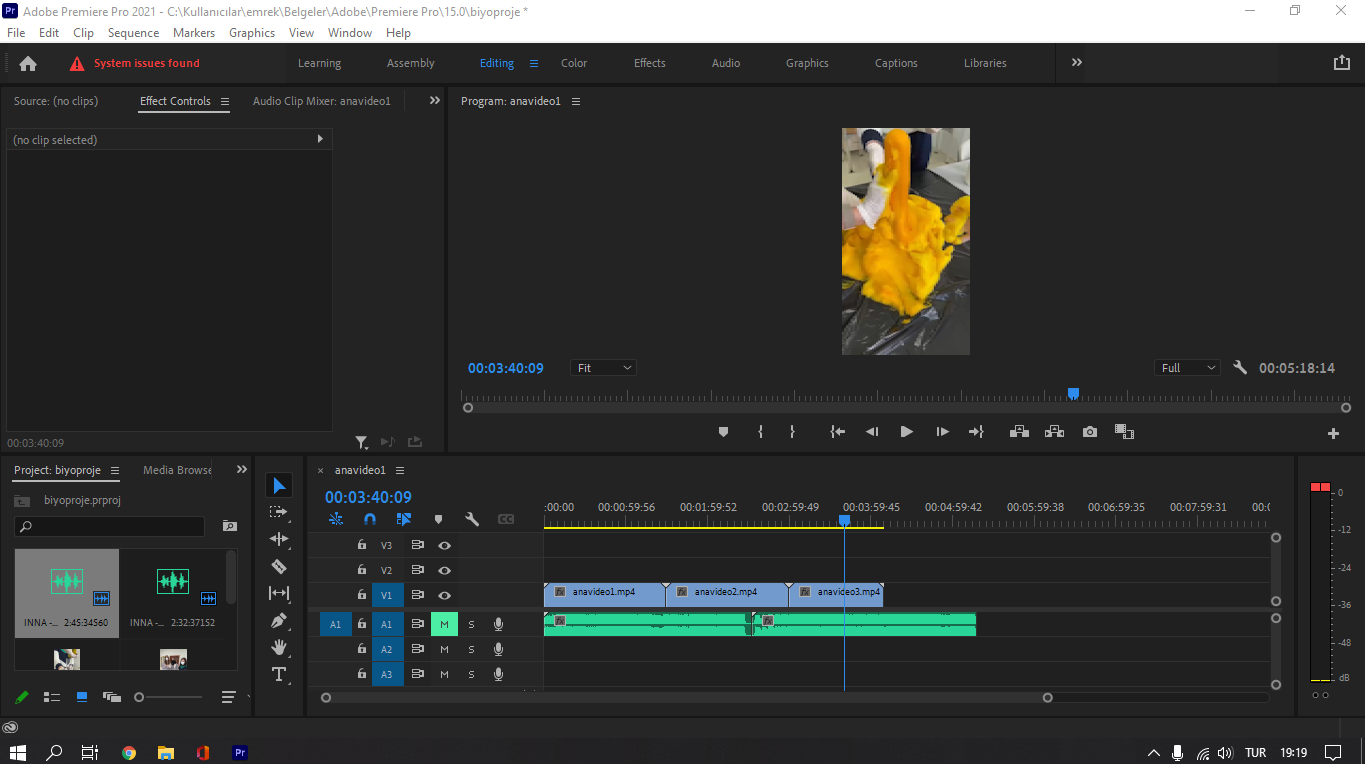Image resolution: width=1365 pixels, height=764 pixels.
Task: Add a marker in Program monitor
Action: coord(724,432)
